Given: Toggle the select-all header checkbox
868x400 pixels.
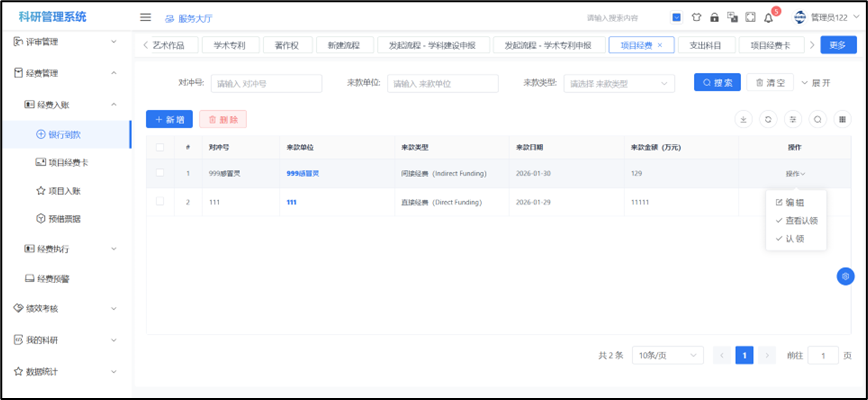Looking at the screenshot, I should click(160, 147).
